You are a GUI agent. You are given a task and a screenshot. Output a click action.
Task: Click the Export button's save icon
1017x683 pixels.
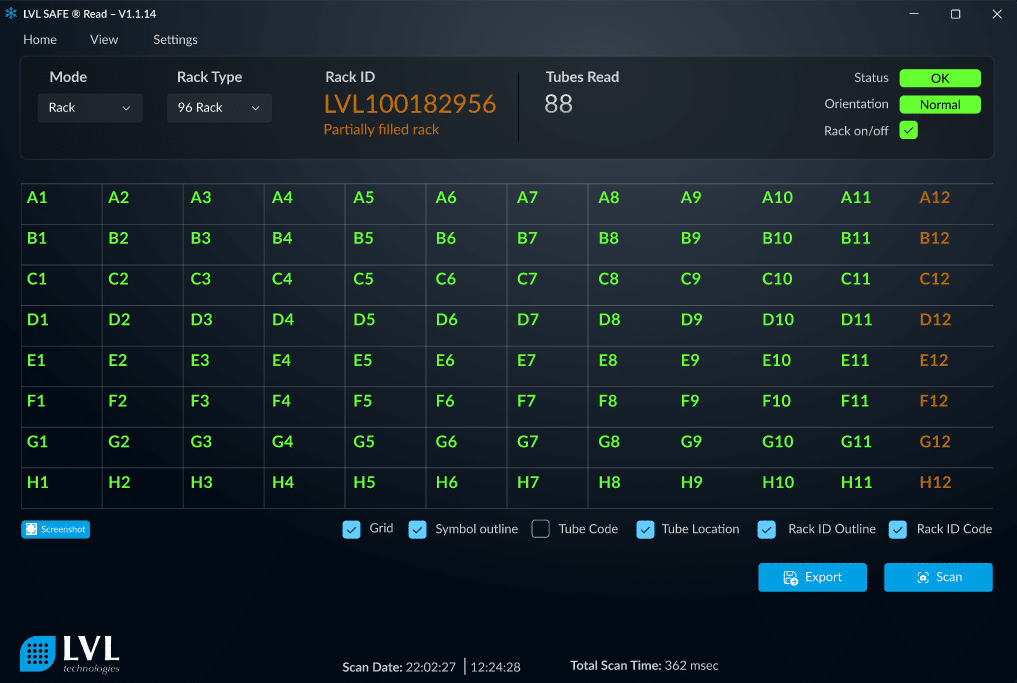790,578
